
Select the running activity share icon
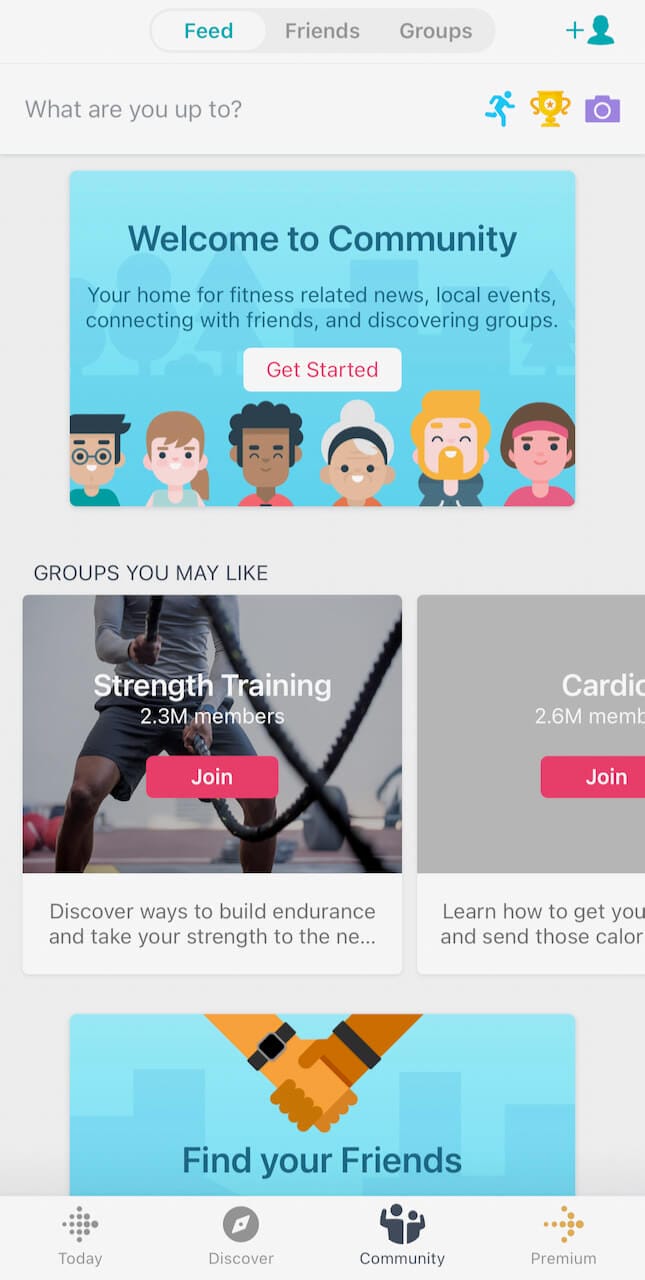(500, 109)
